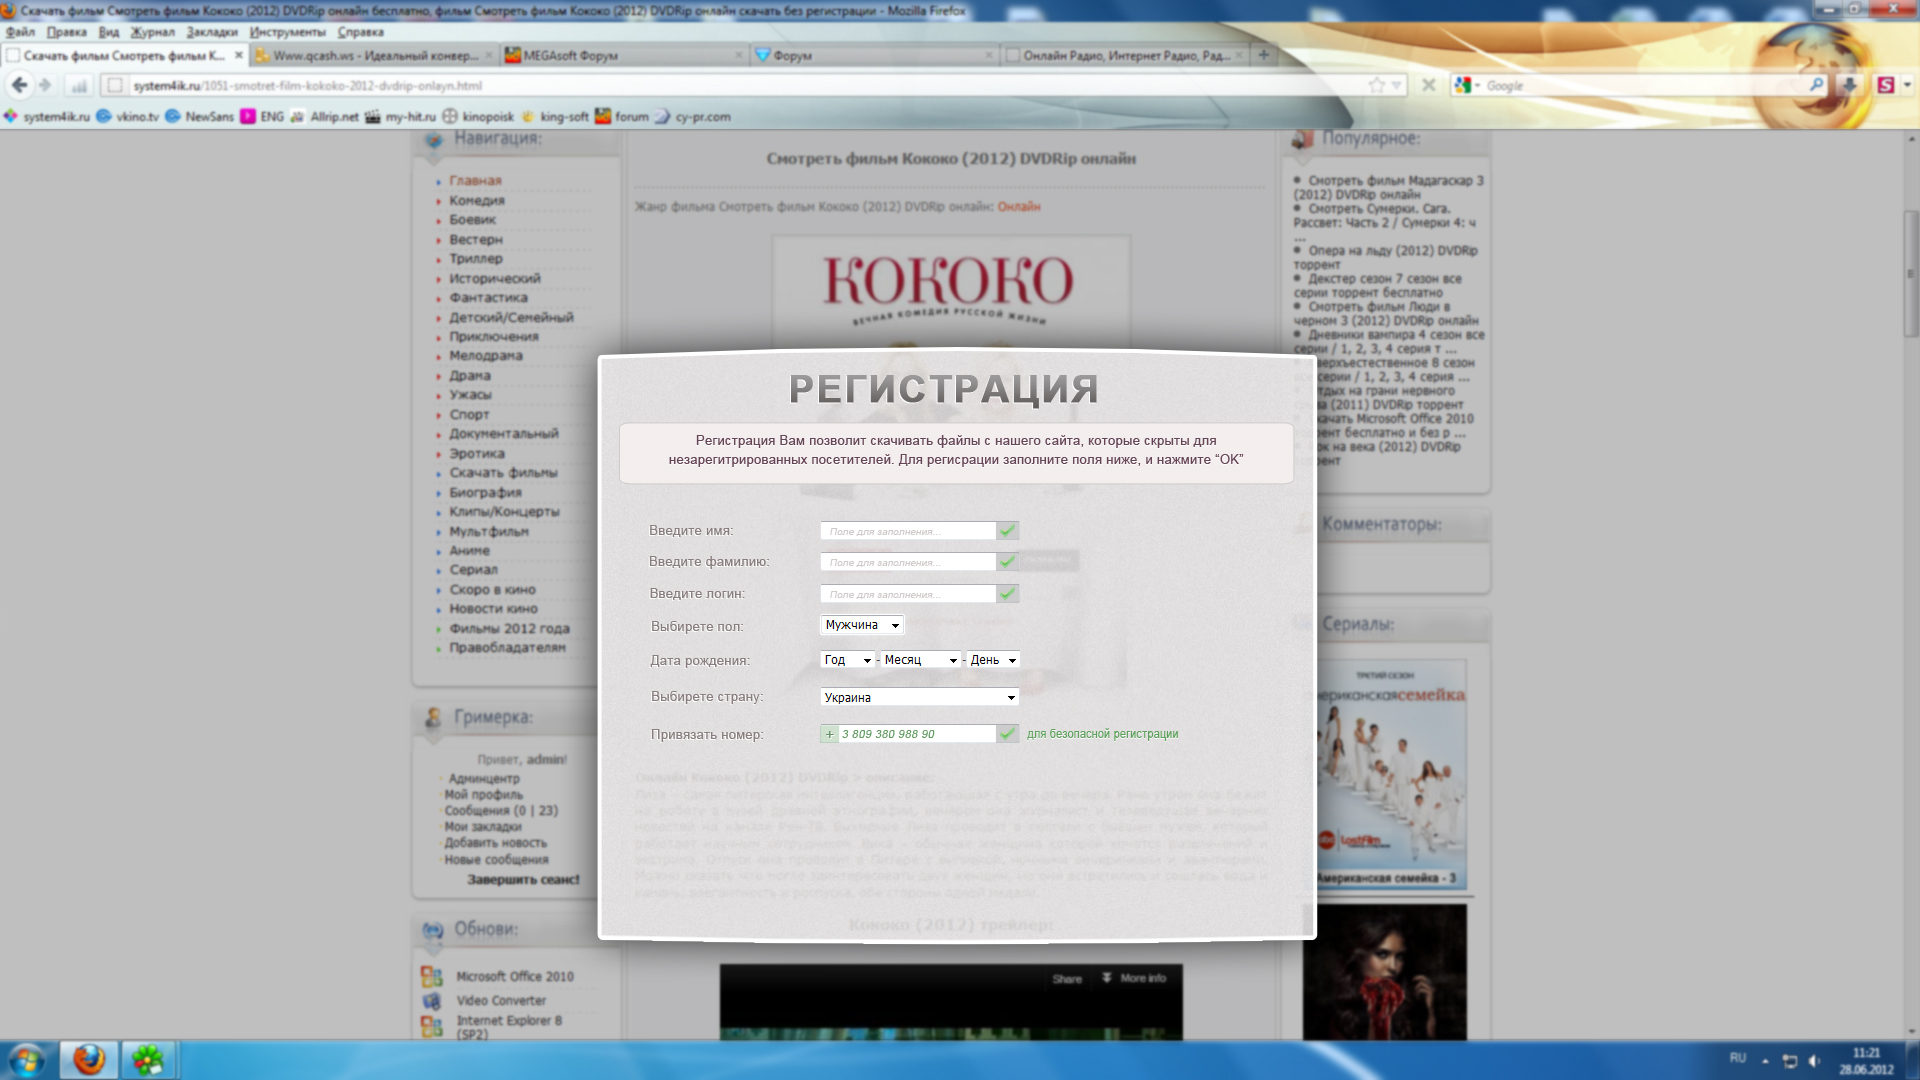Viewport: 1920px width, 1080px height.
Task: Switch to the Онлайн Радио tab
Action: (1124, 55)
